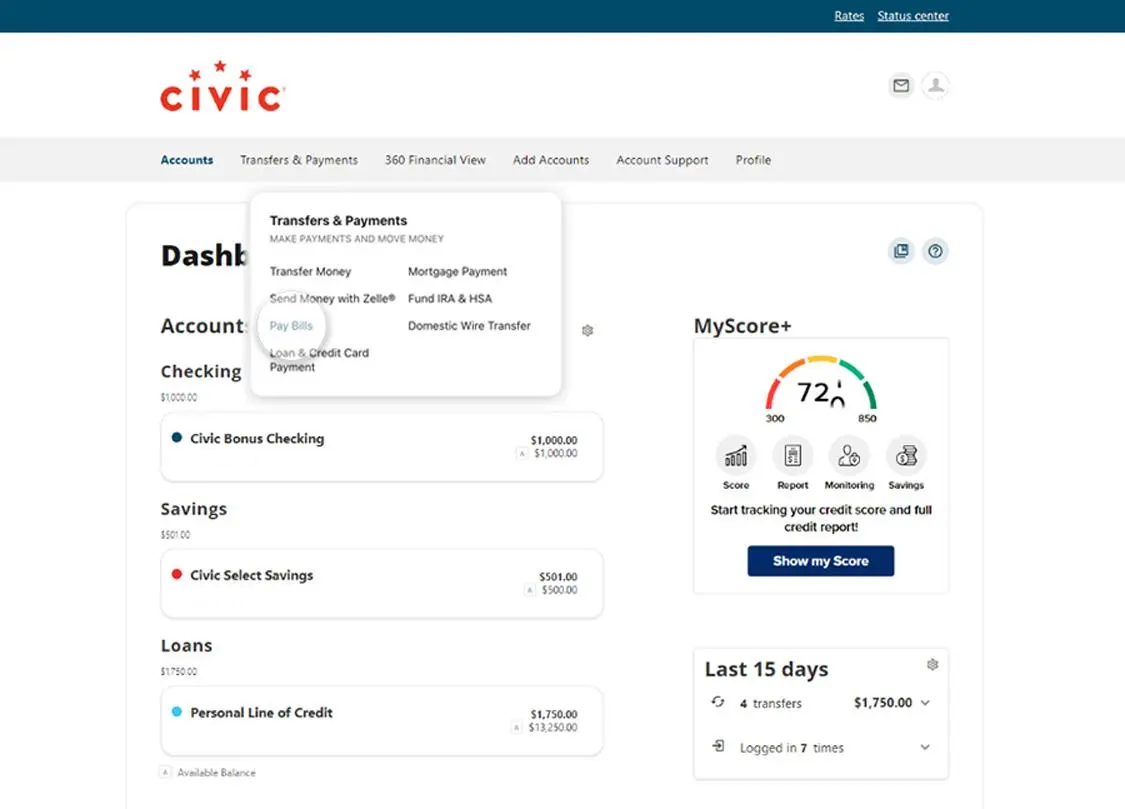Open Accounts section settings gear

[587, 329]
